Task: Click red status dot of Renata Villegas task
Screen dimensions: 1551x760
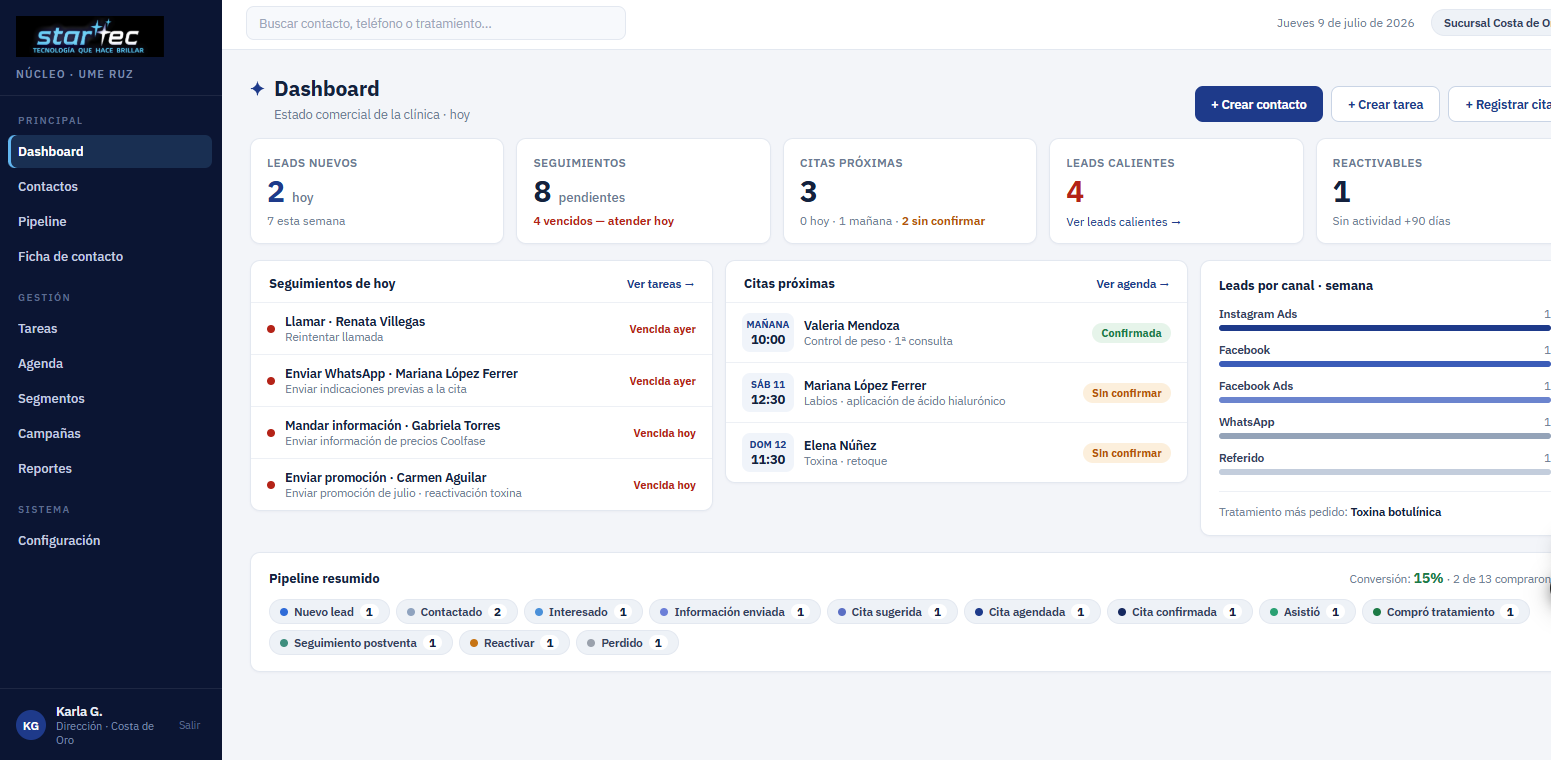Action: (271, 329)
